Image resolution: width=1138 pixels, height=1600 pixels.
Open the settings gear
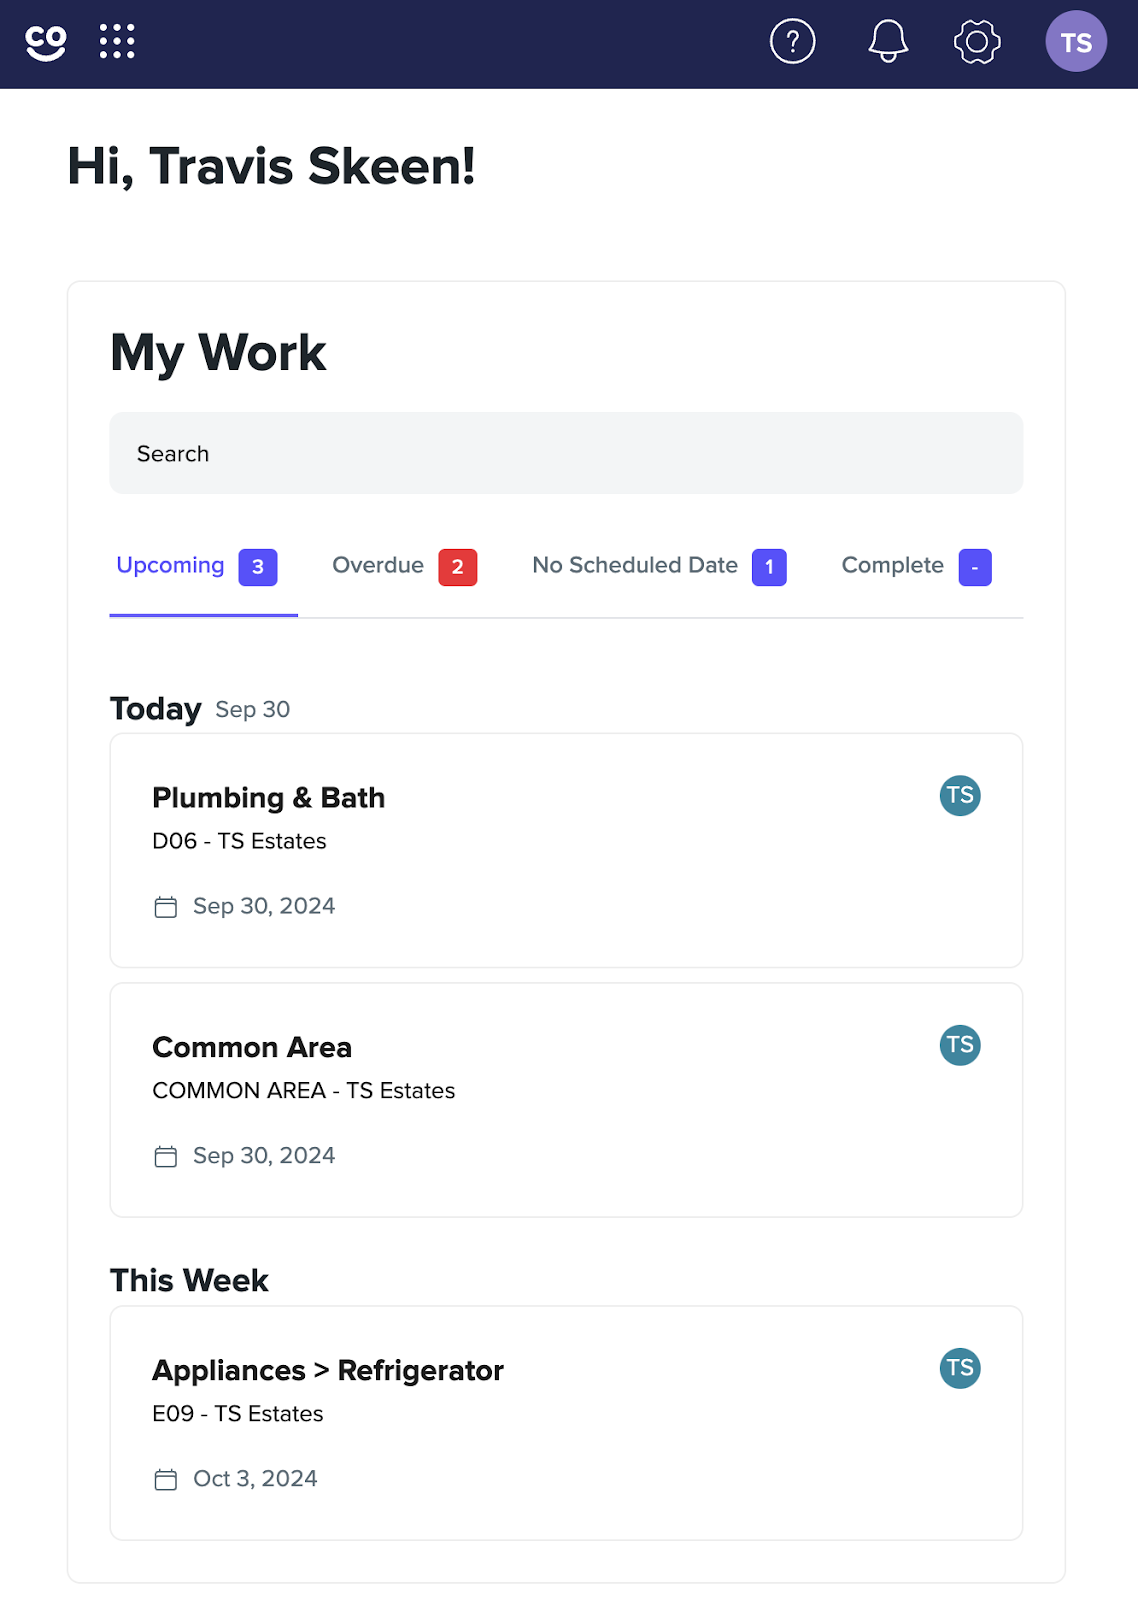(977, 42)
